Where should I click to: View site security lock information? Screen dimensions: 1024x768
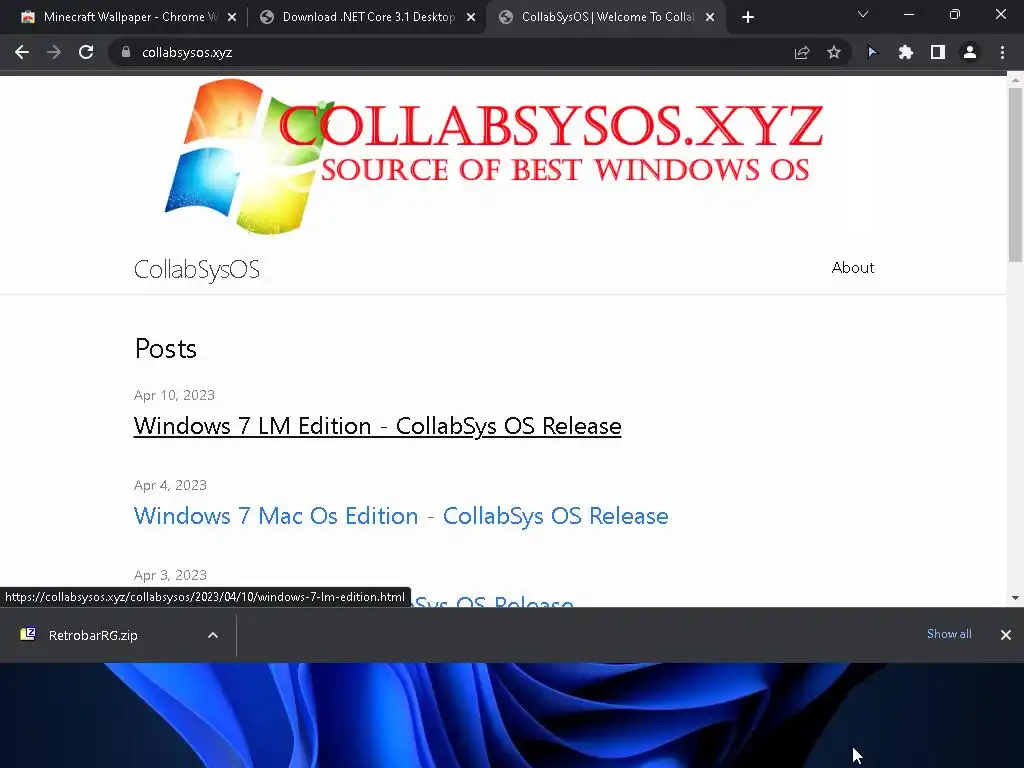[126, 52]
